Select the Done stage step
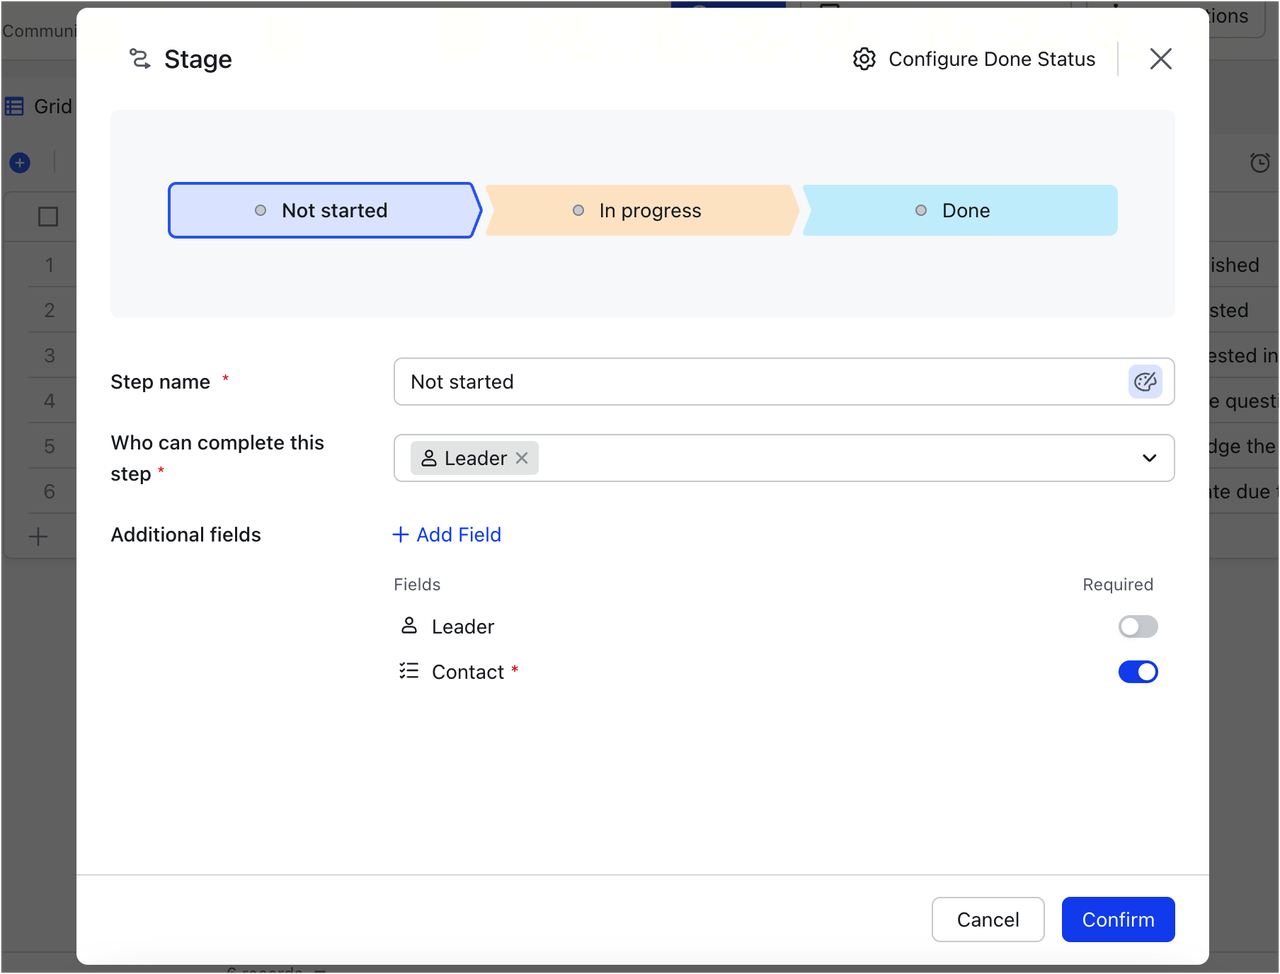1280x974 pixels. [x=958, y=211]
